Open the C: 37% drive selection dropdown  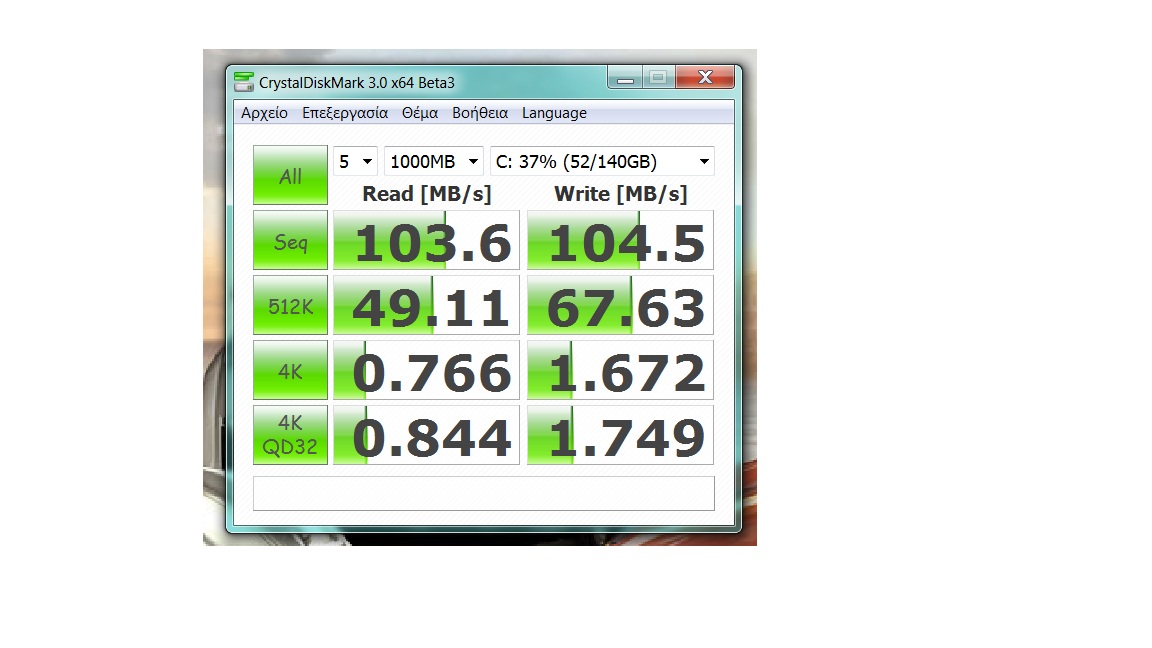tap(602, 162)
